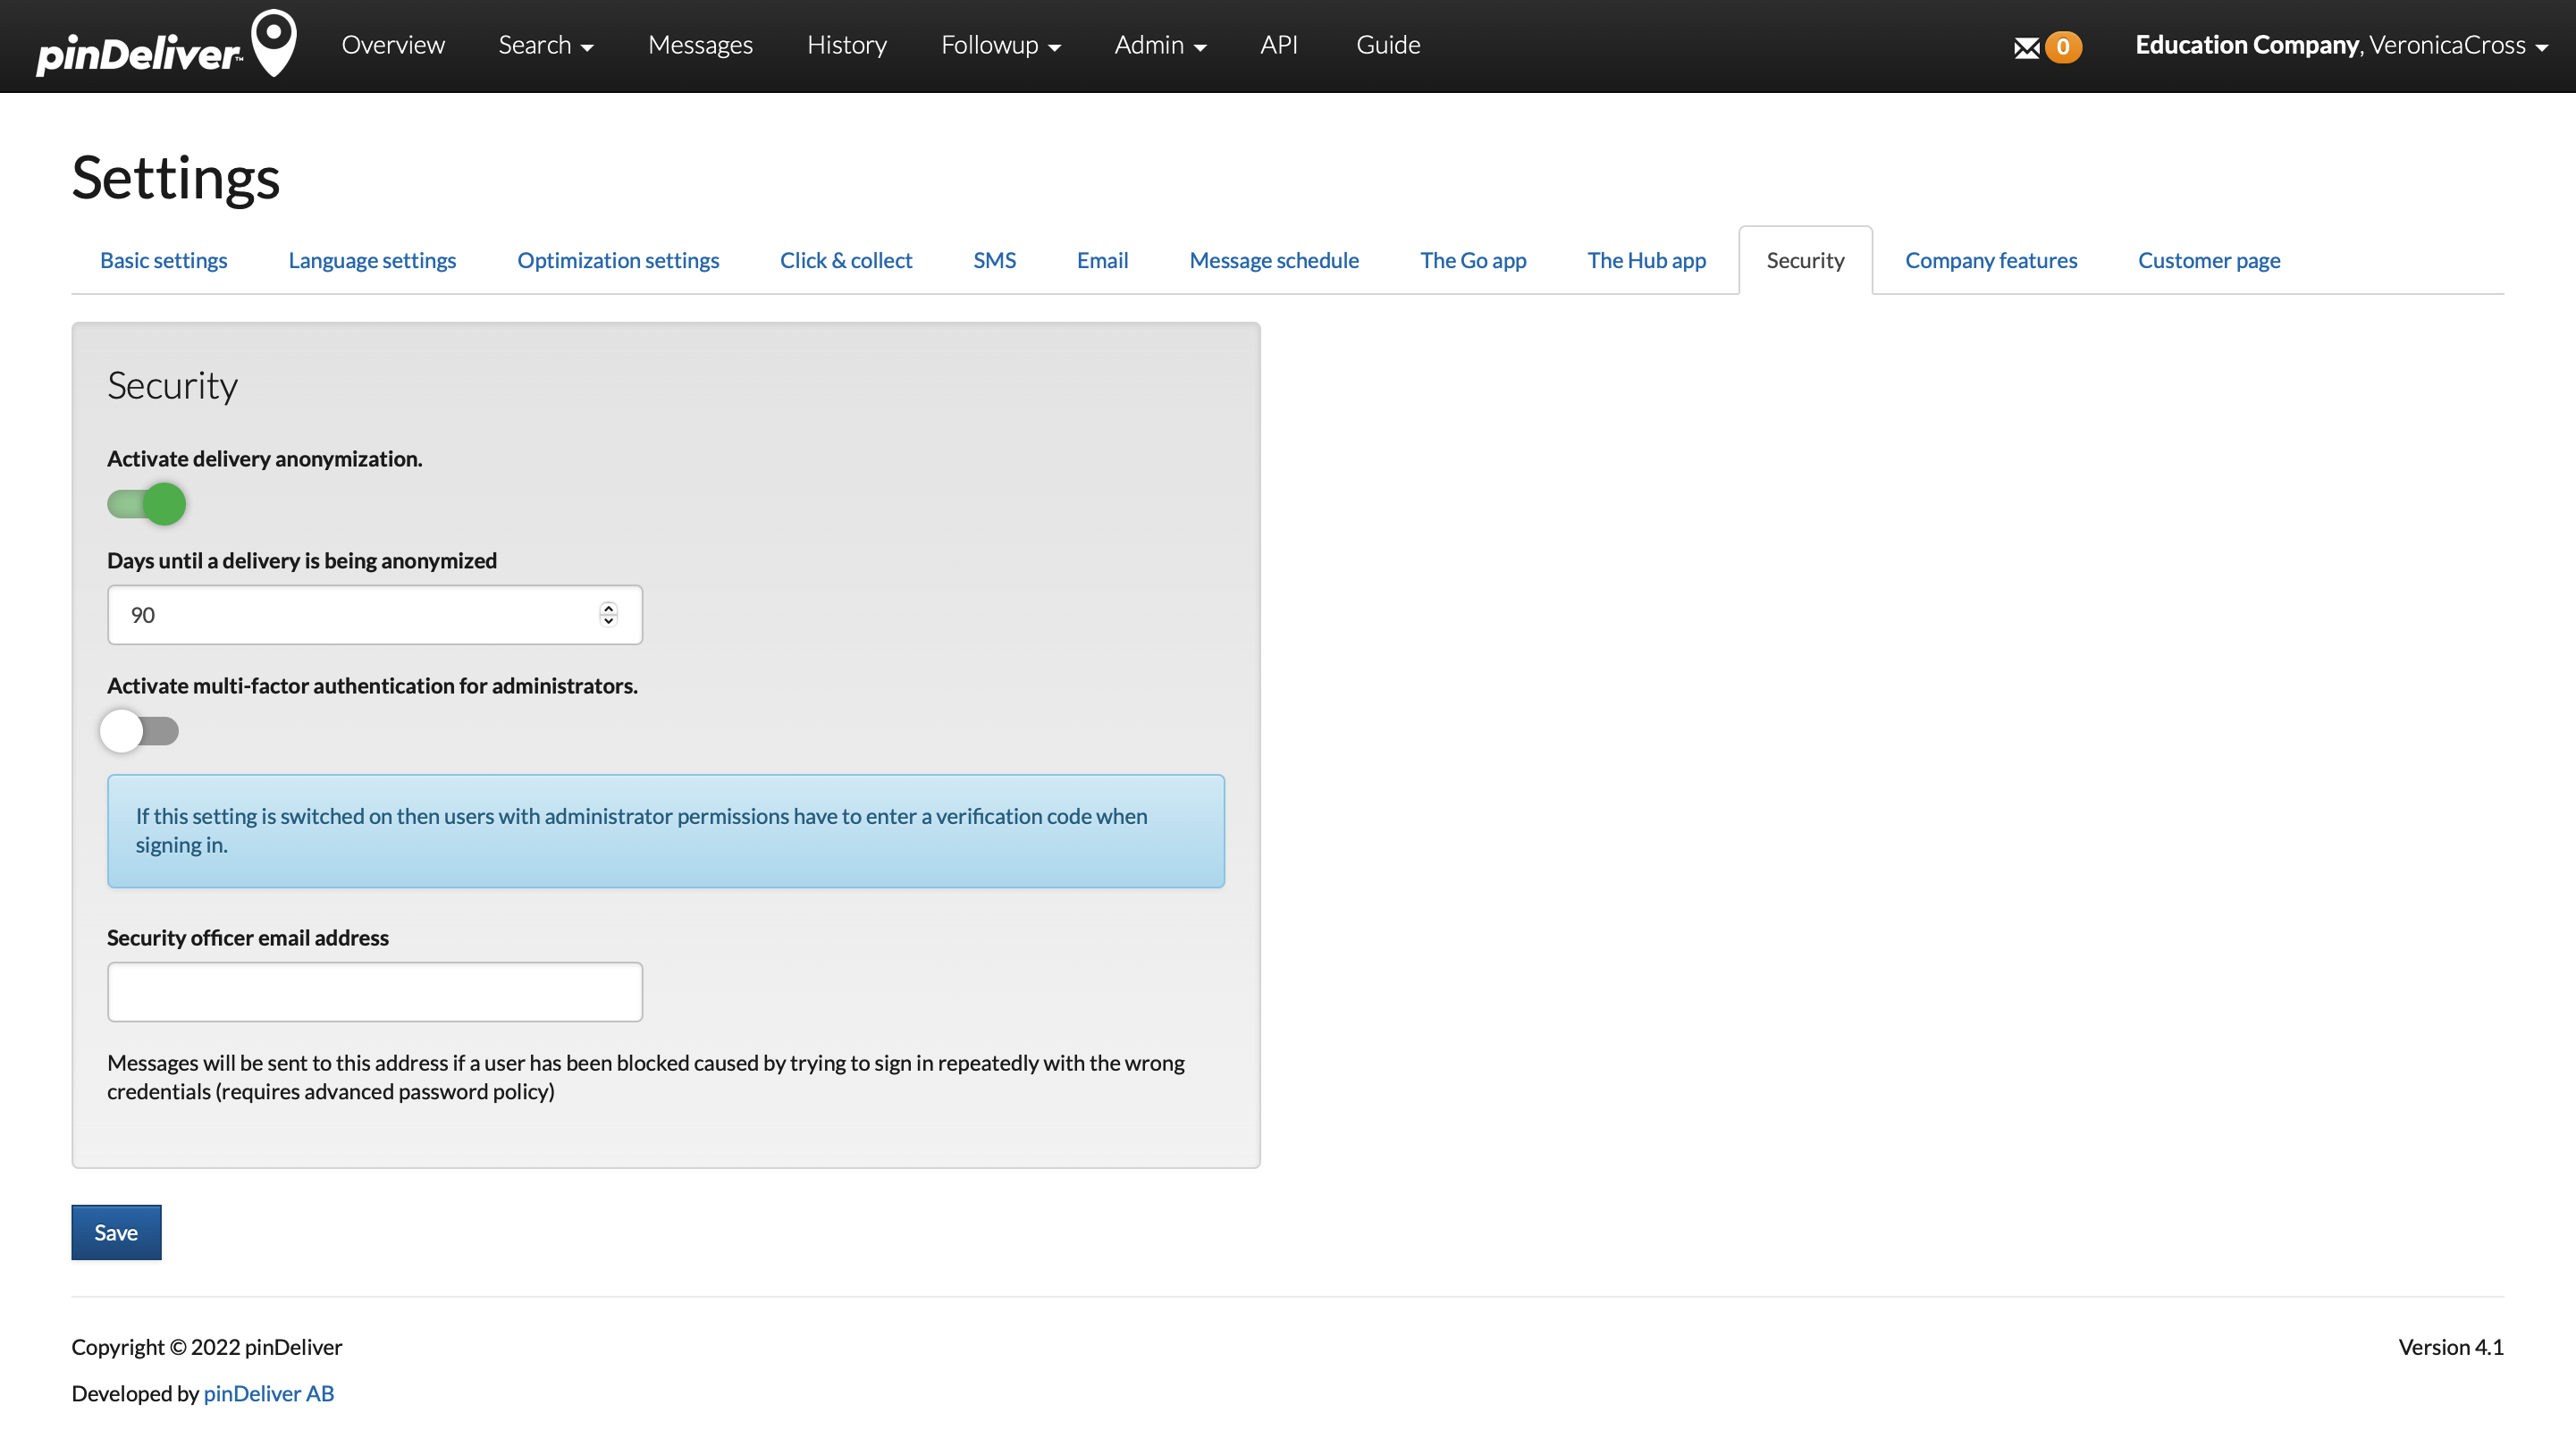Open the Guide page

coord(1388,45)
